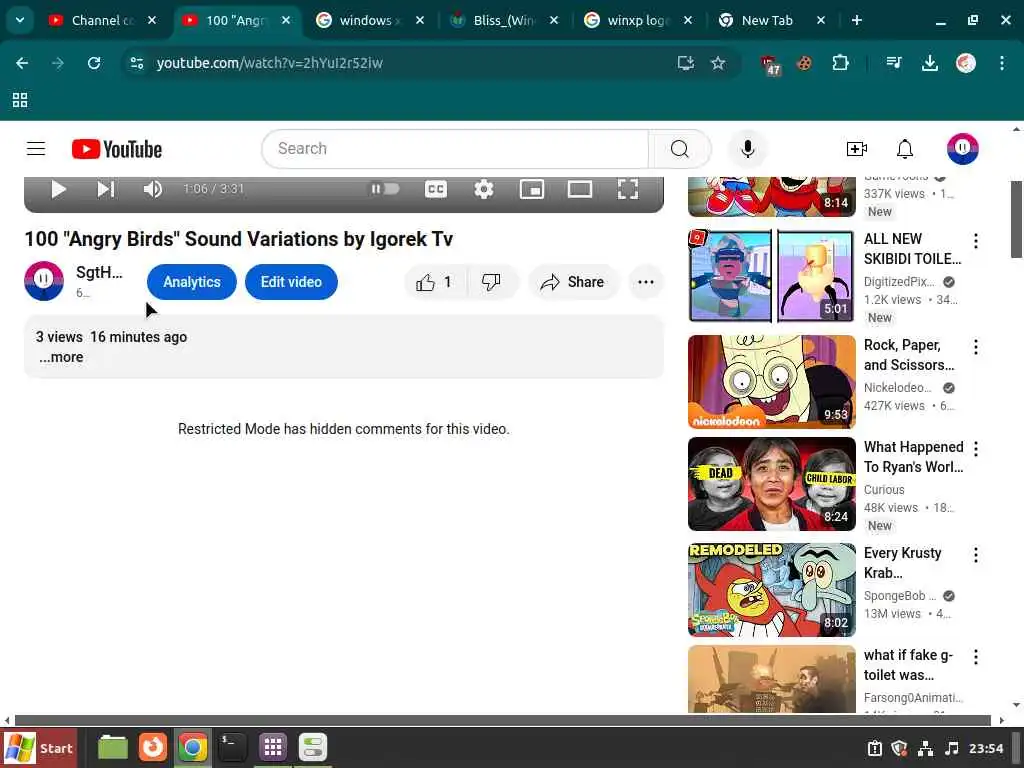Open Chrome extensions puzzle menu
Viewport: 1024px width, 768px height.
(840, 63)
